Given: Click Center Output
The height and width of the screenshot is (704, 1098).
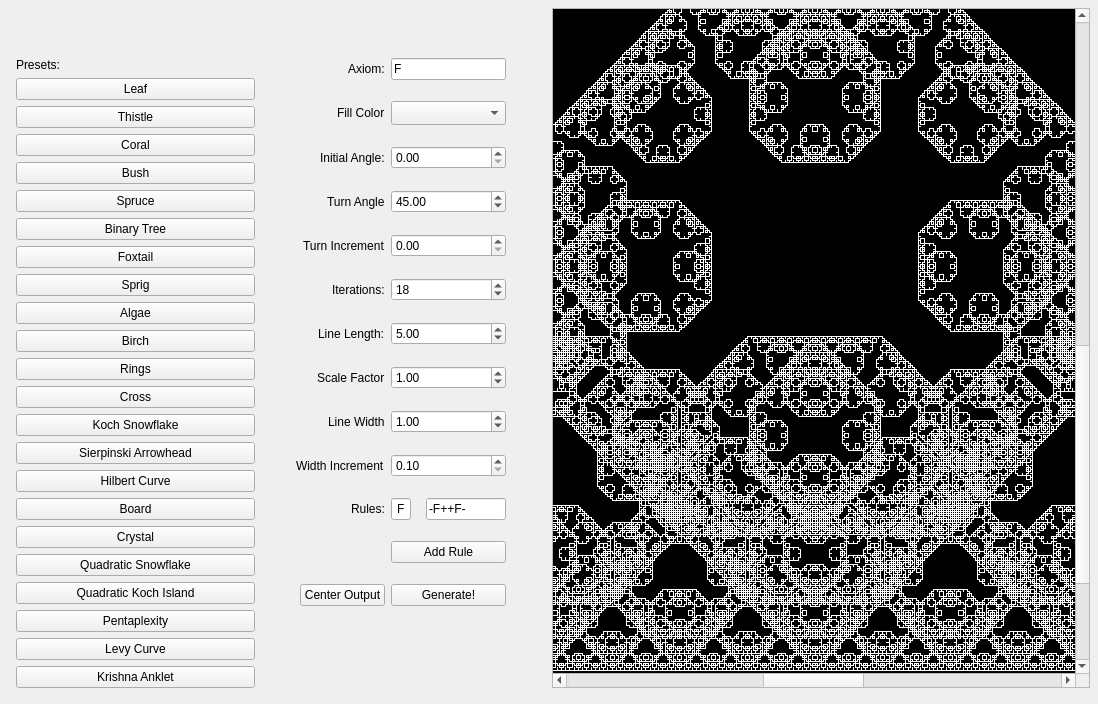Looking at the screenshot, I should click(342, 595).
